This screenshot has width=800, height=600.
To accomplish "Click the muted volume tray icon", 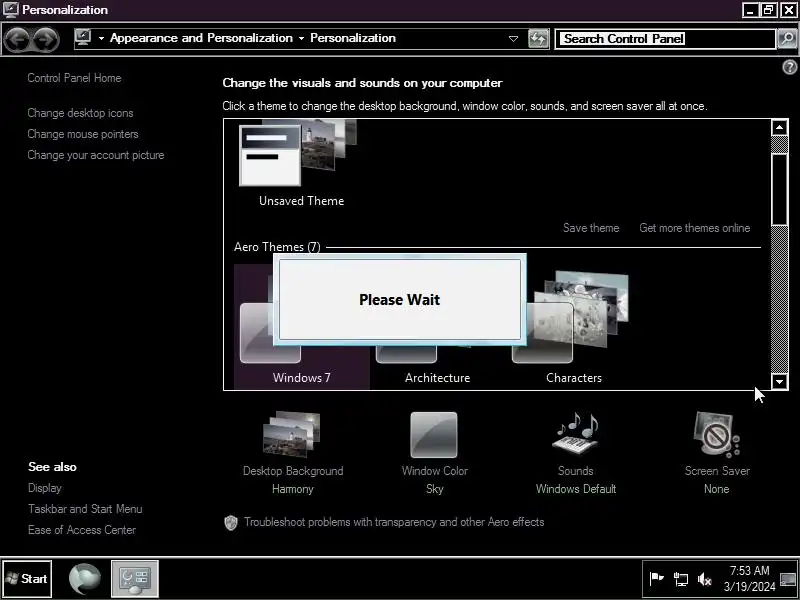I will [x=705, y=579].
